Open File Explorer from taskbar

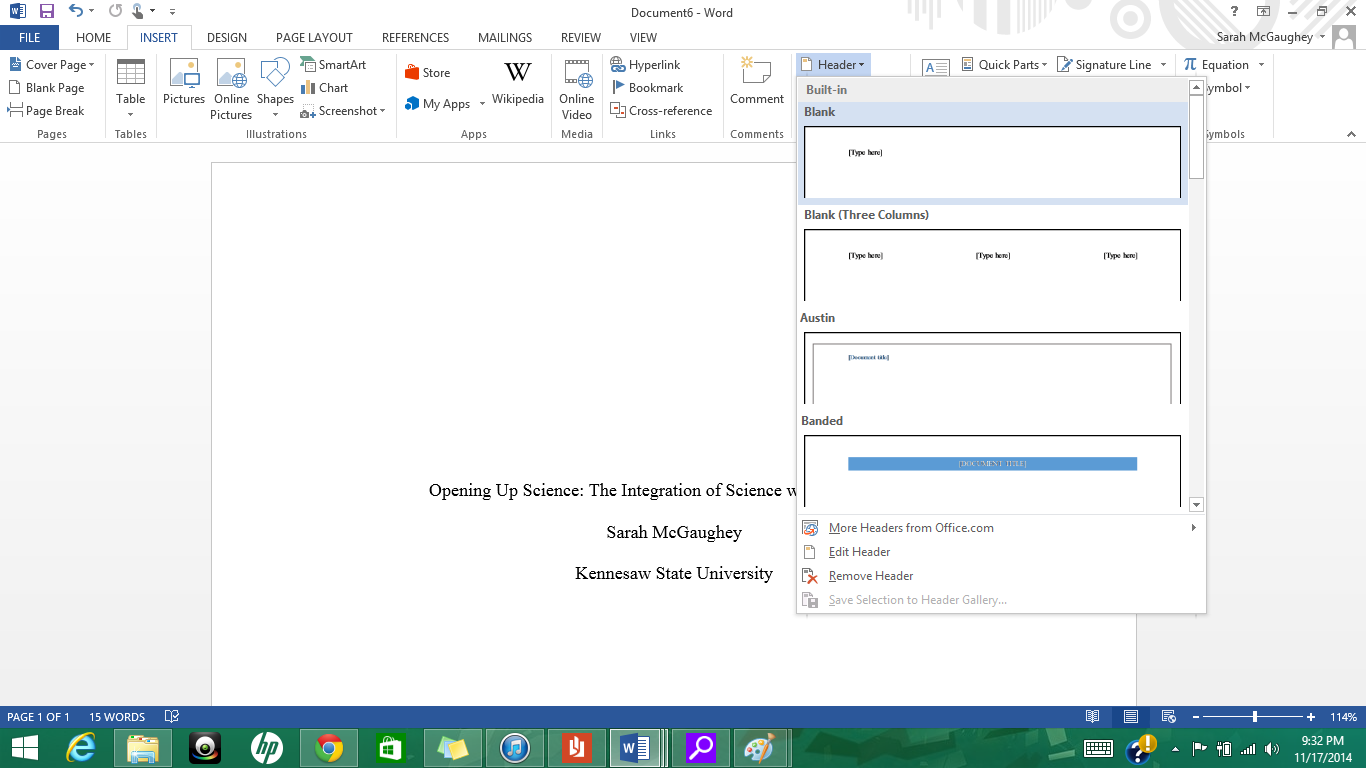(143, 748)
